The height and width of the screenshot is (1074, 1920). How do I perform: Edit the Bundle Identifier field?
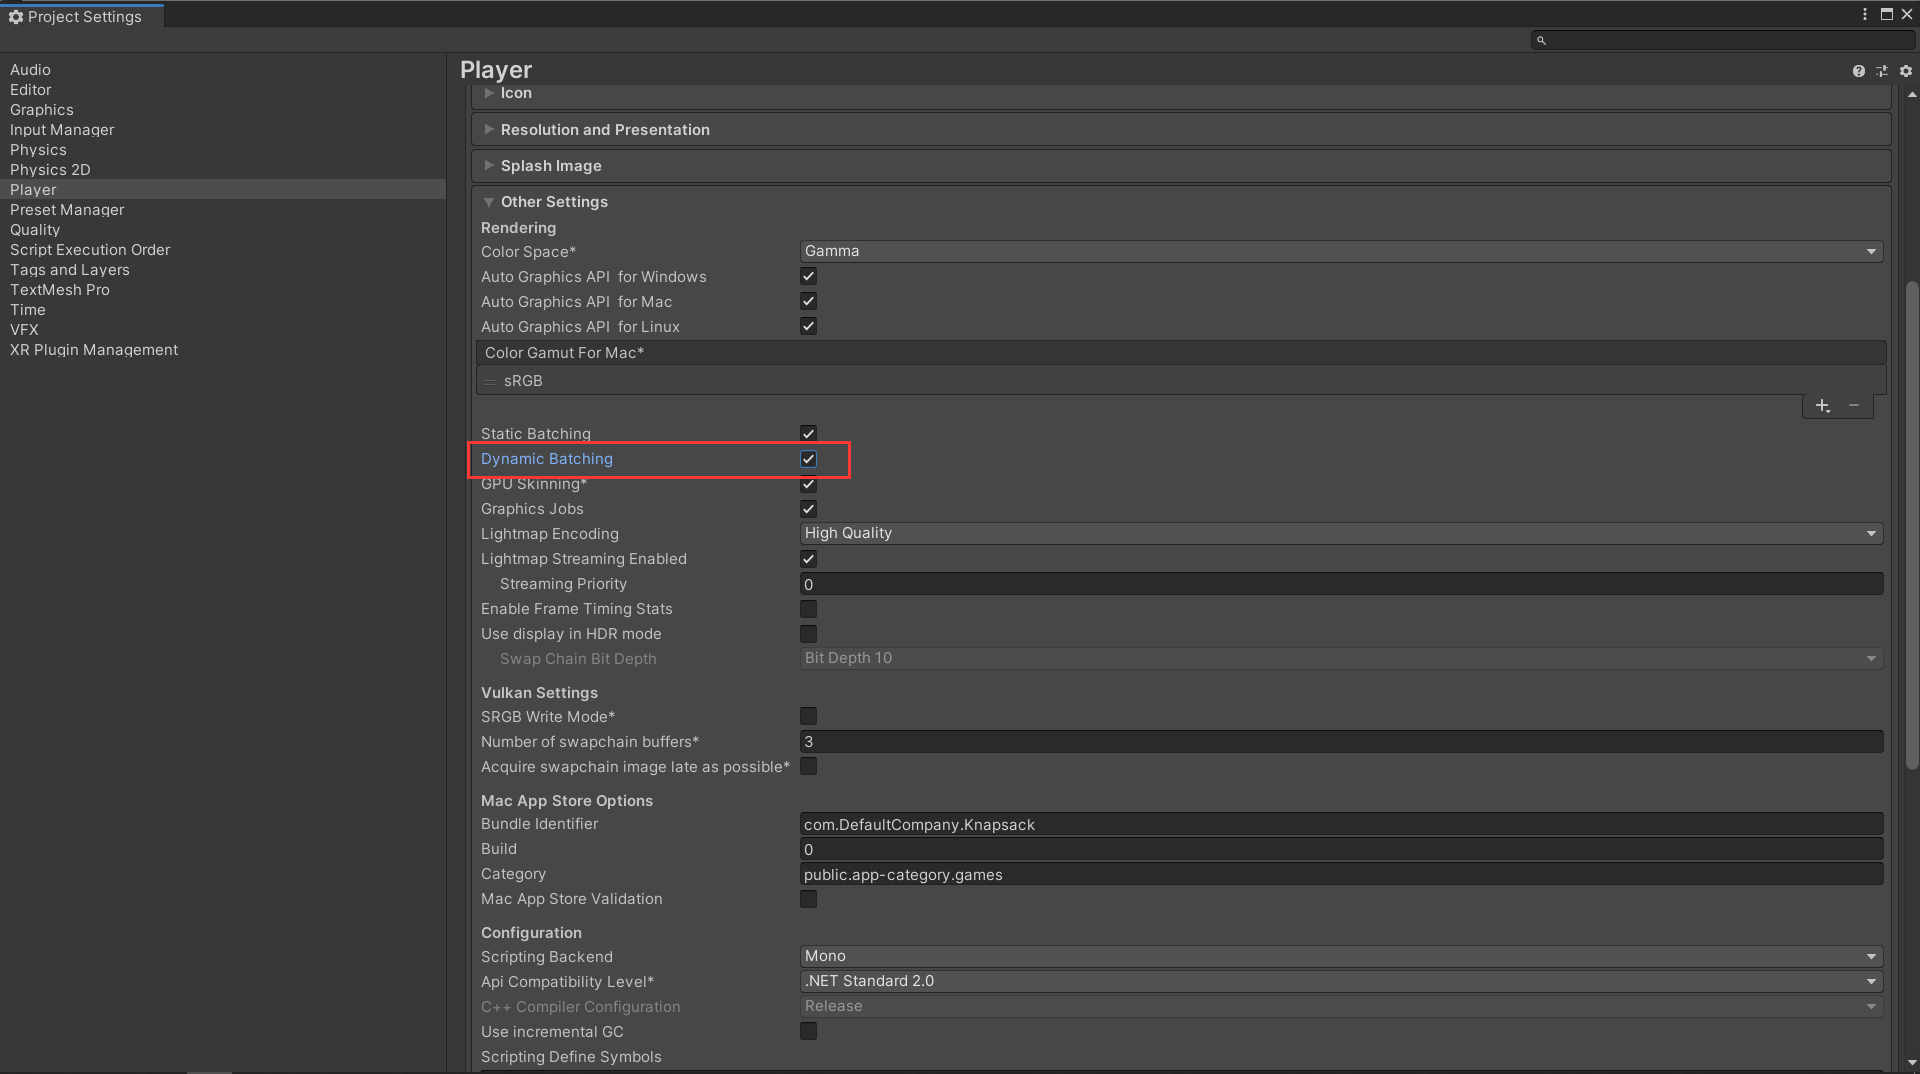(1340, 824)
